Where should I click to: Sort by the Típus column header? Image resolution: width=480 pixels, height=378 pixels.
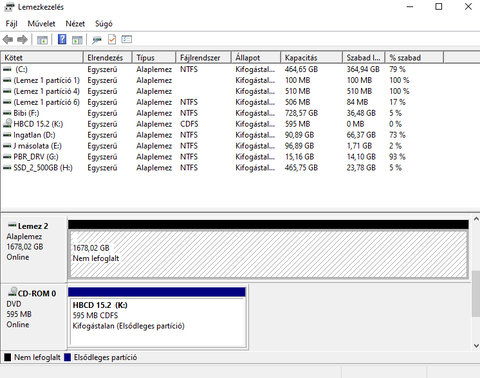pos(154,57)
